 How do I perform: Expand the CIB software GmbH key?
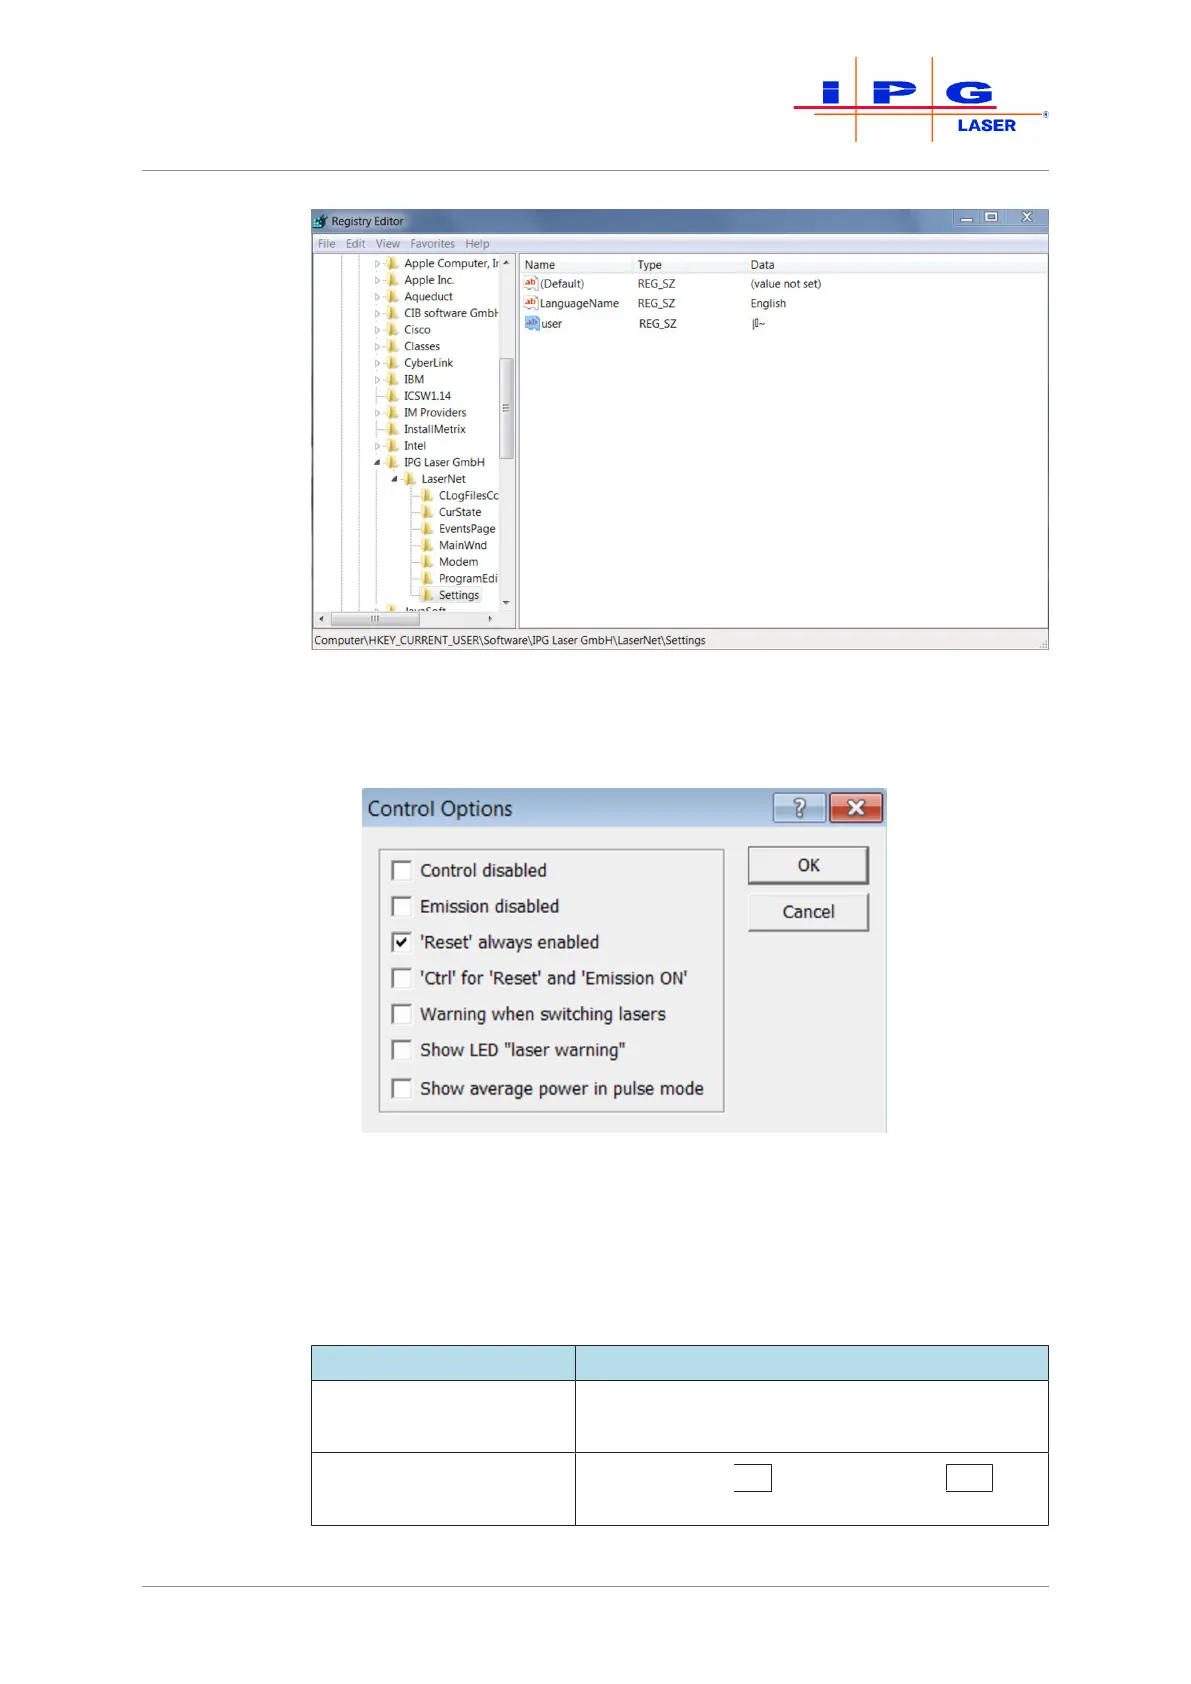[377, 314]
